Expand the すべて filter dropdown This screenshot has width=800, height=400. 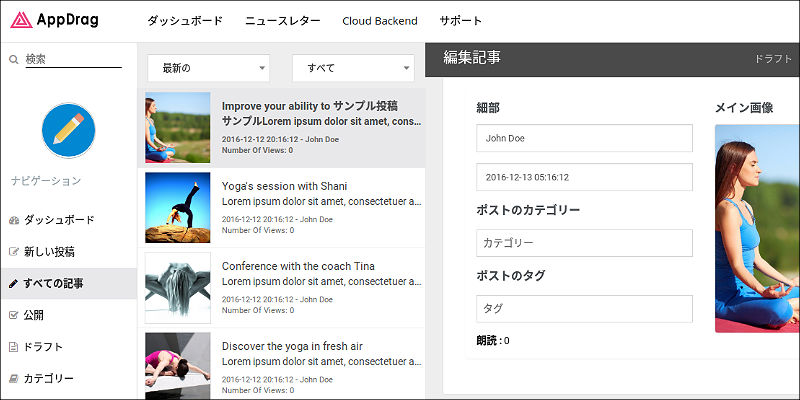click(x=353, y=68)
